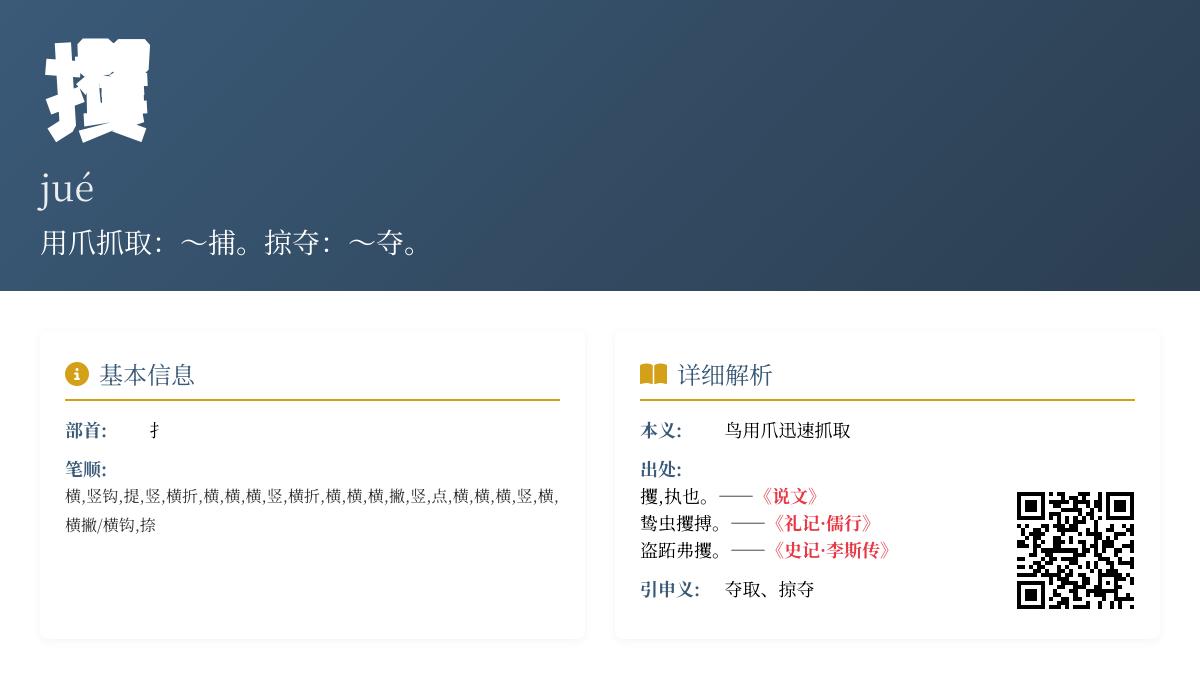
Task: Click the 笔顺 label
Action: tap(86, 470)
